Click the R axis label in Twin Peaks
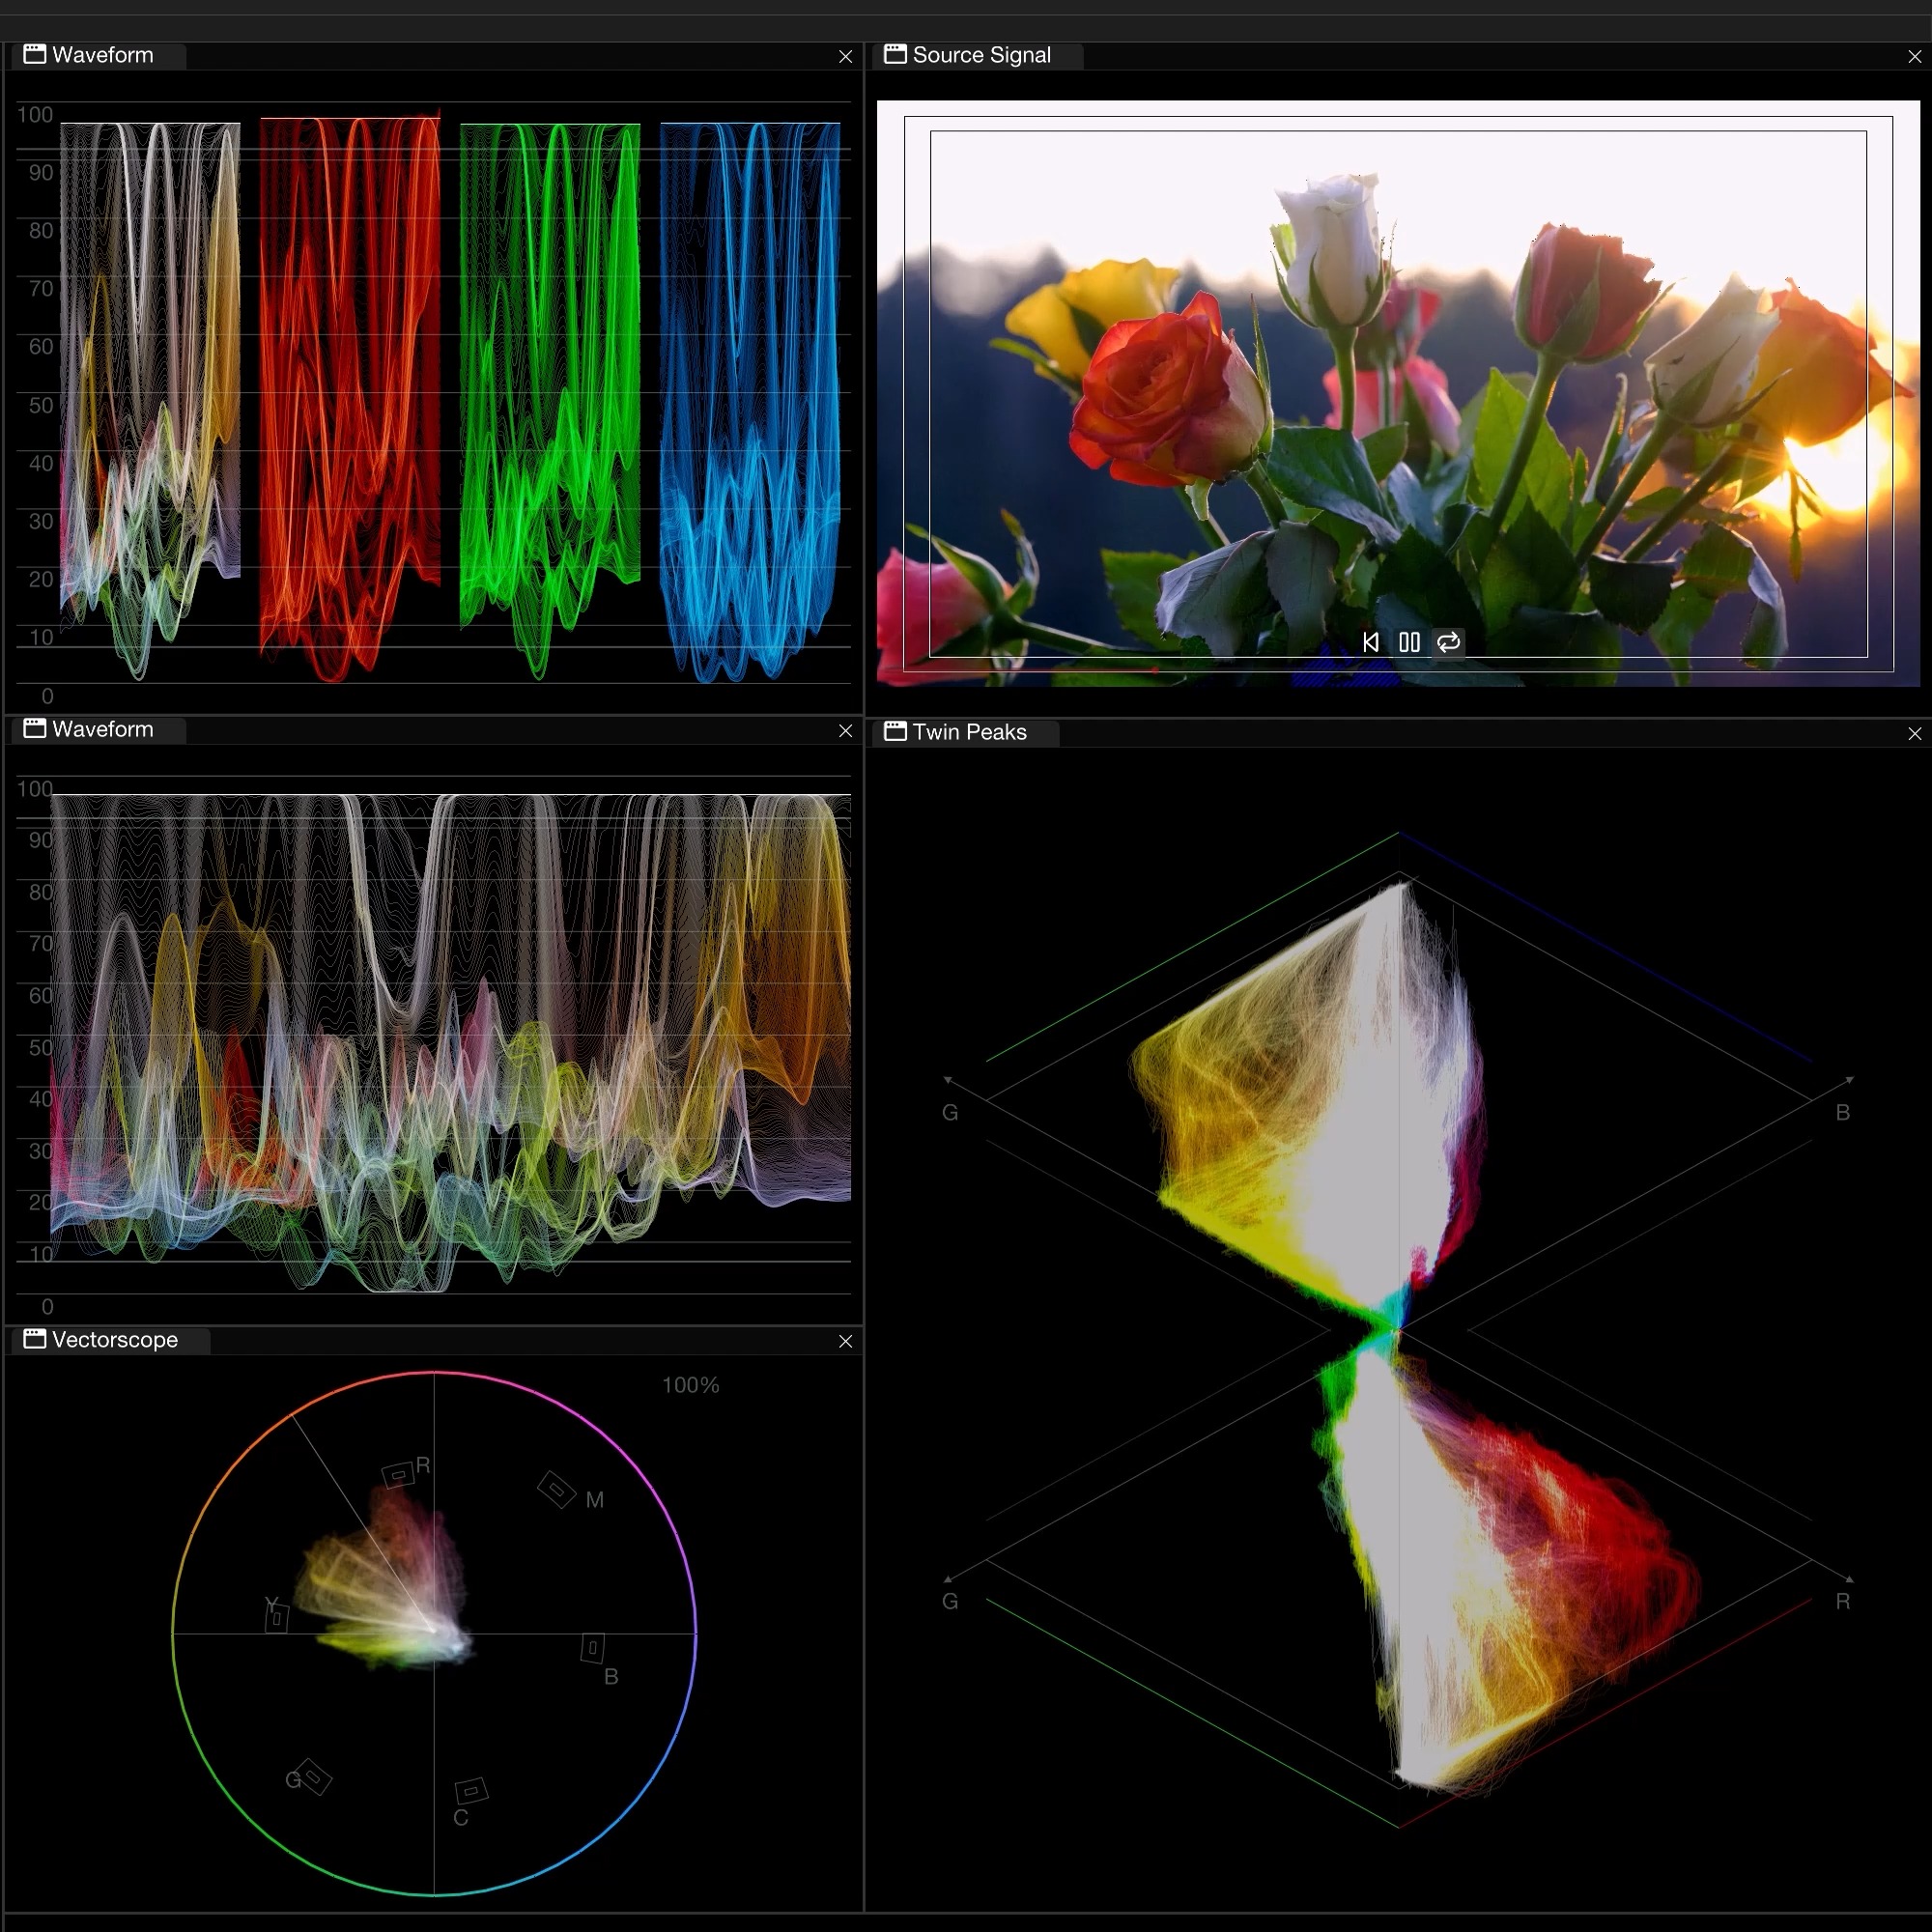This screenshot has height=1932, width=1932. (1842, 1601)
